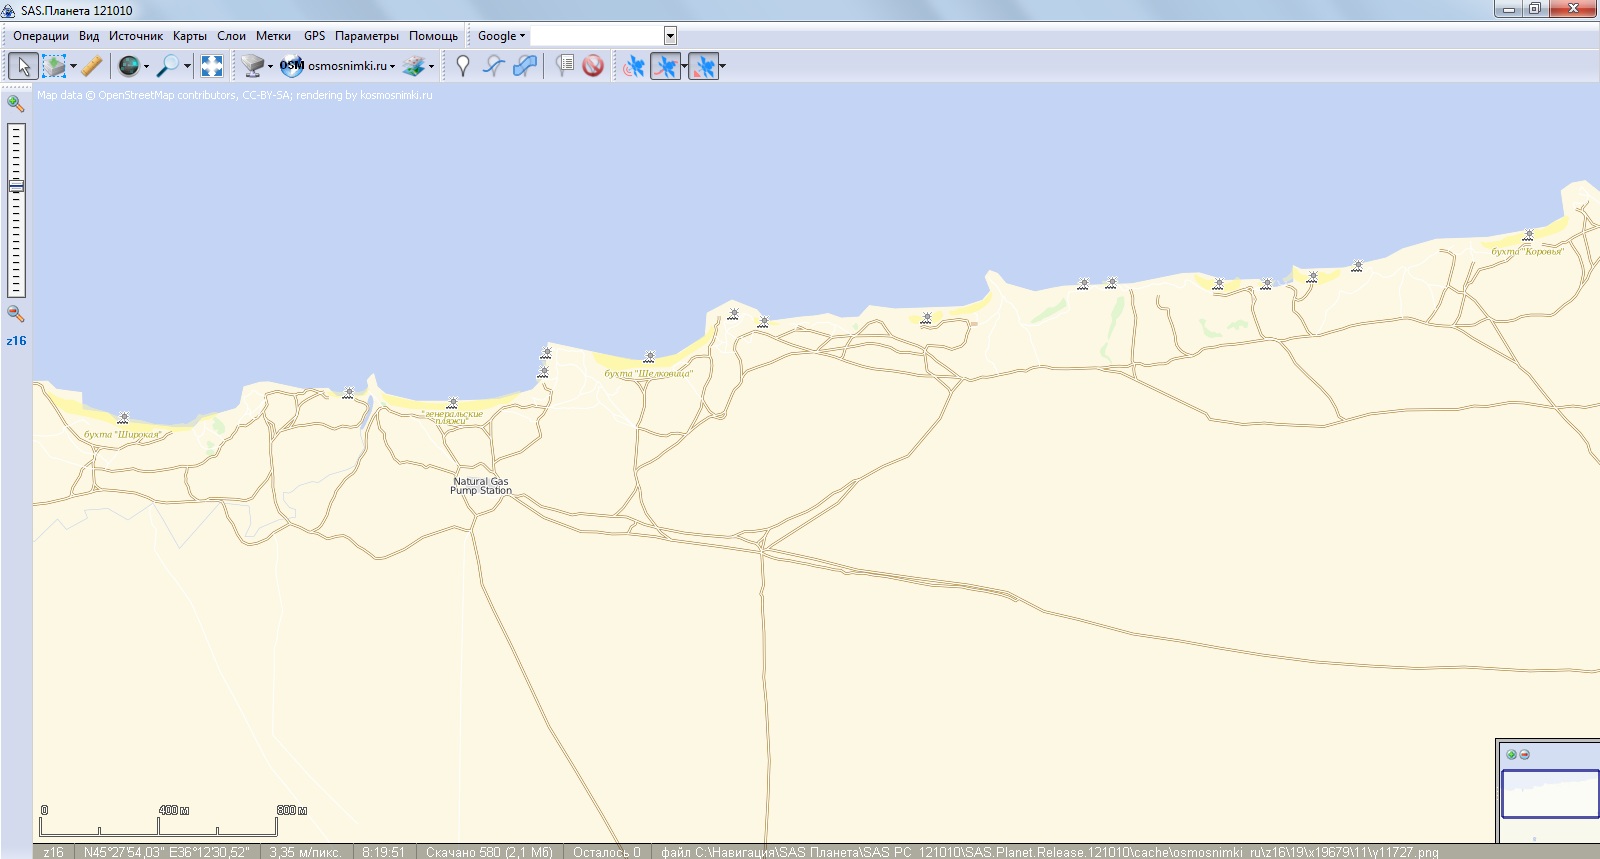1600x859 pixels.
Task: Click the zoom in magnifier button
Action: 15,103
